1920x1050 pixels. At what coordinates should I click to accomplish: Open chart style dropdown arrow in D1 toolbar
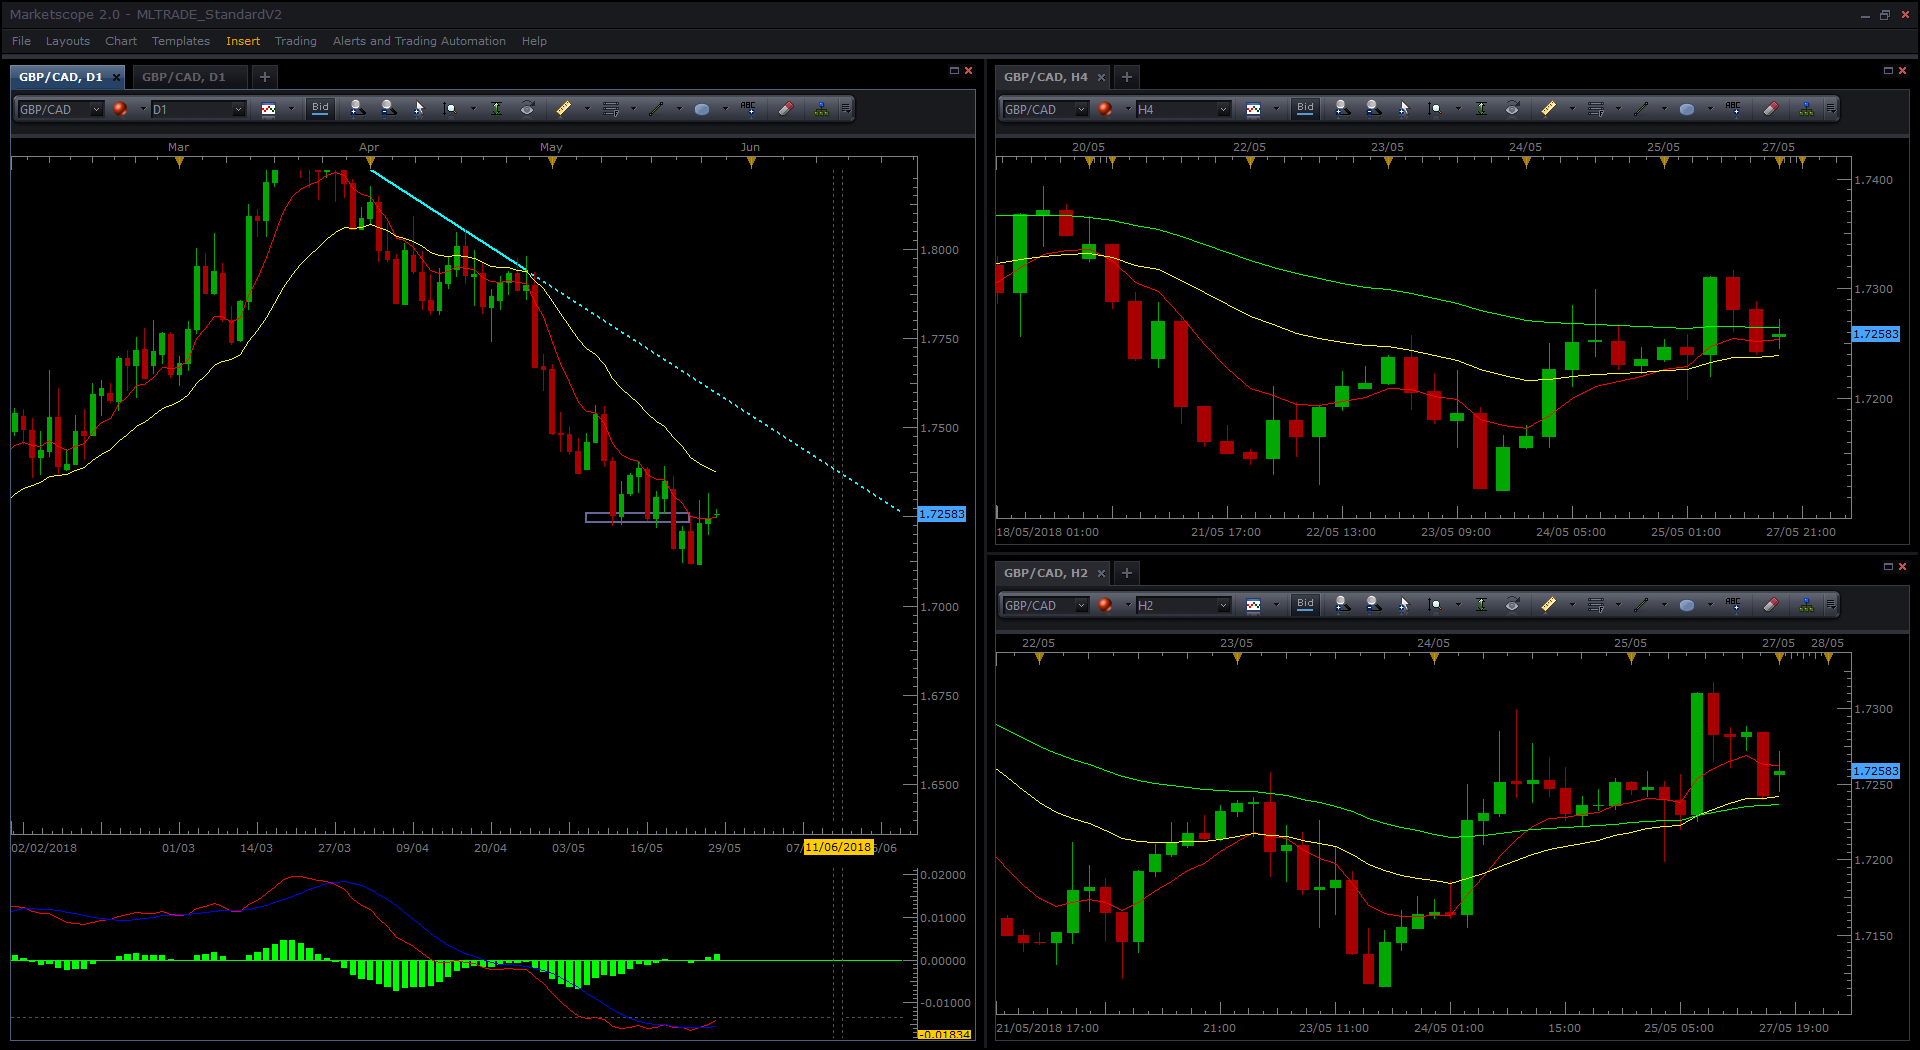click(x=291, y=109)
